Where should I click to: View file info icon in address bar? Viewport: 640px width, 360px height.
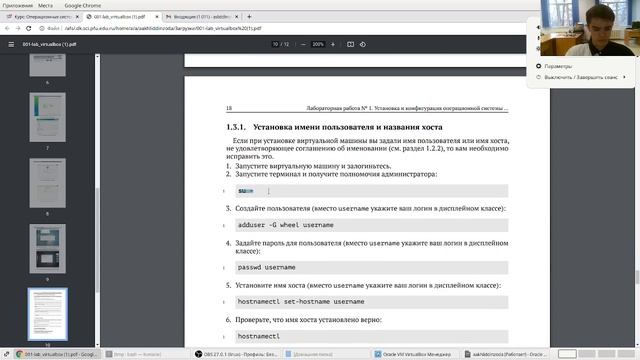pyautogui.click(x=42, y=28)
